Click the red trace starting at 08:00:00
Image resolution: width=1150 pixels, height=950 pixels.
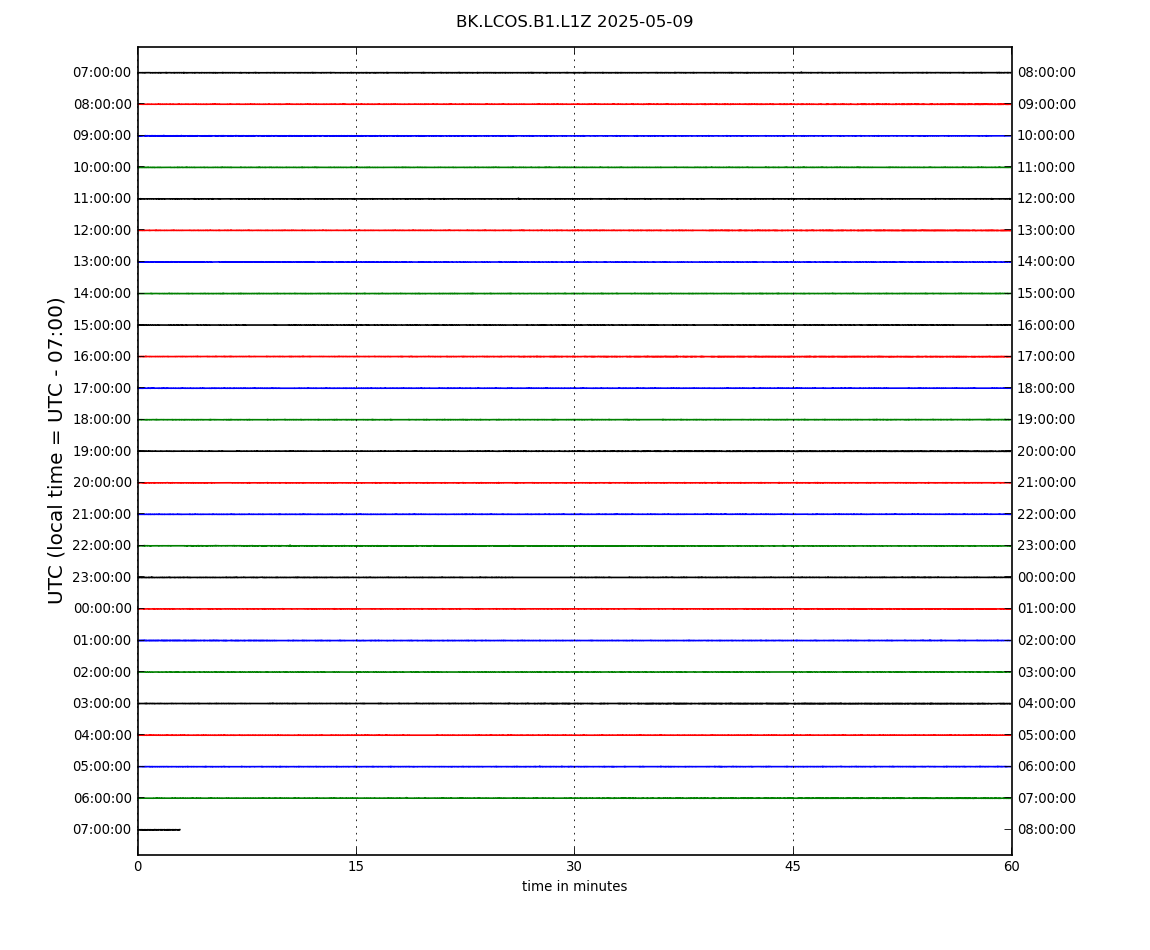[574, 104]
